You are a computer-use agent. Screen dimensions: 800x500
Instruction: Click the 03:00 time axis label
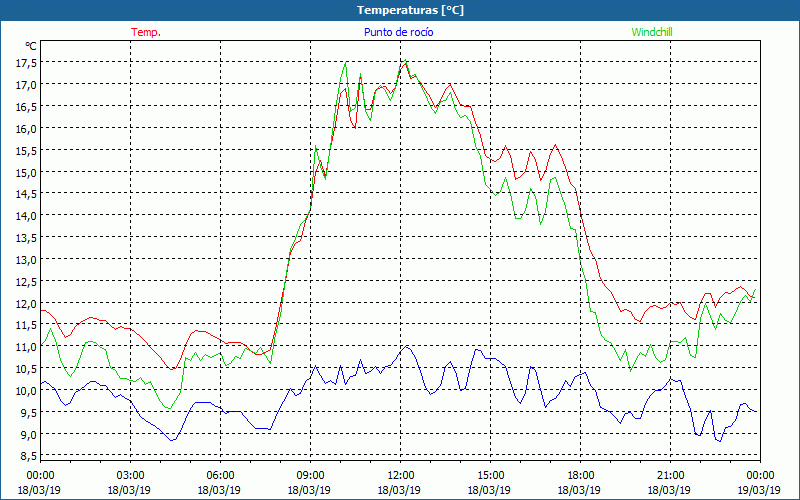pos(130,476)
